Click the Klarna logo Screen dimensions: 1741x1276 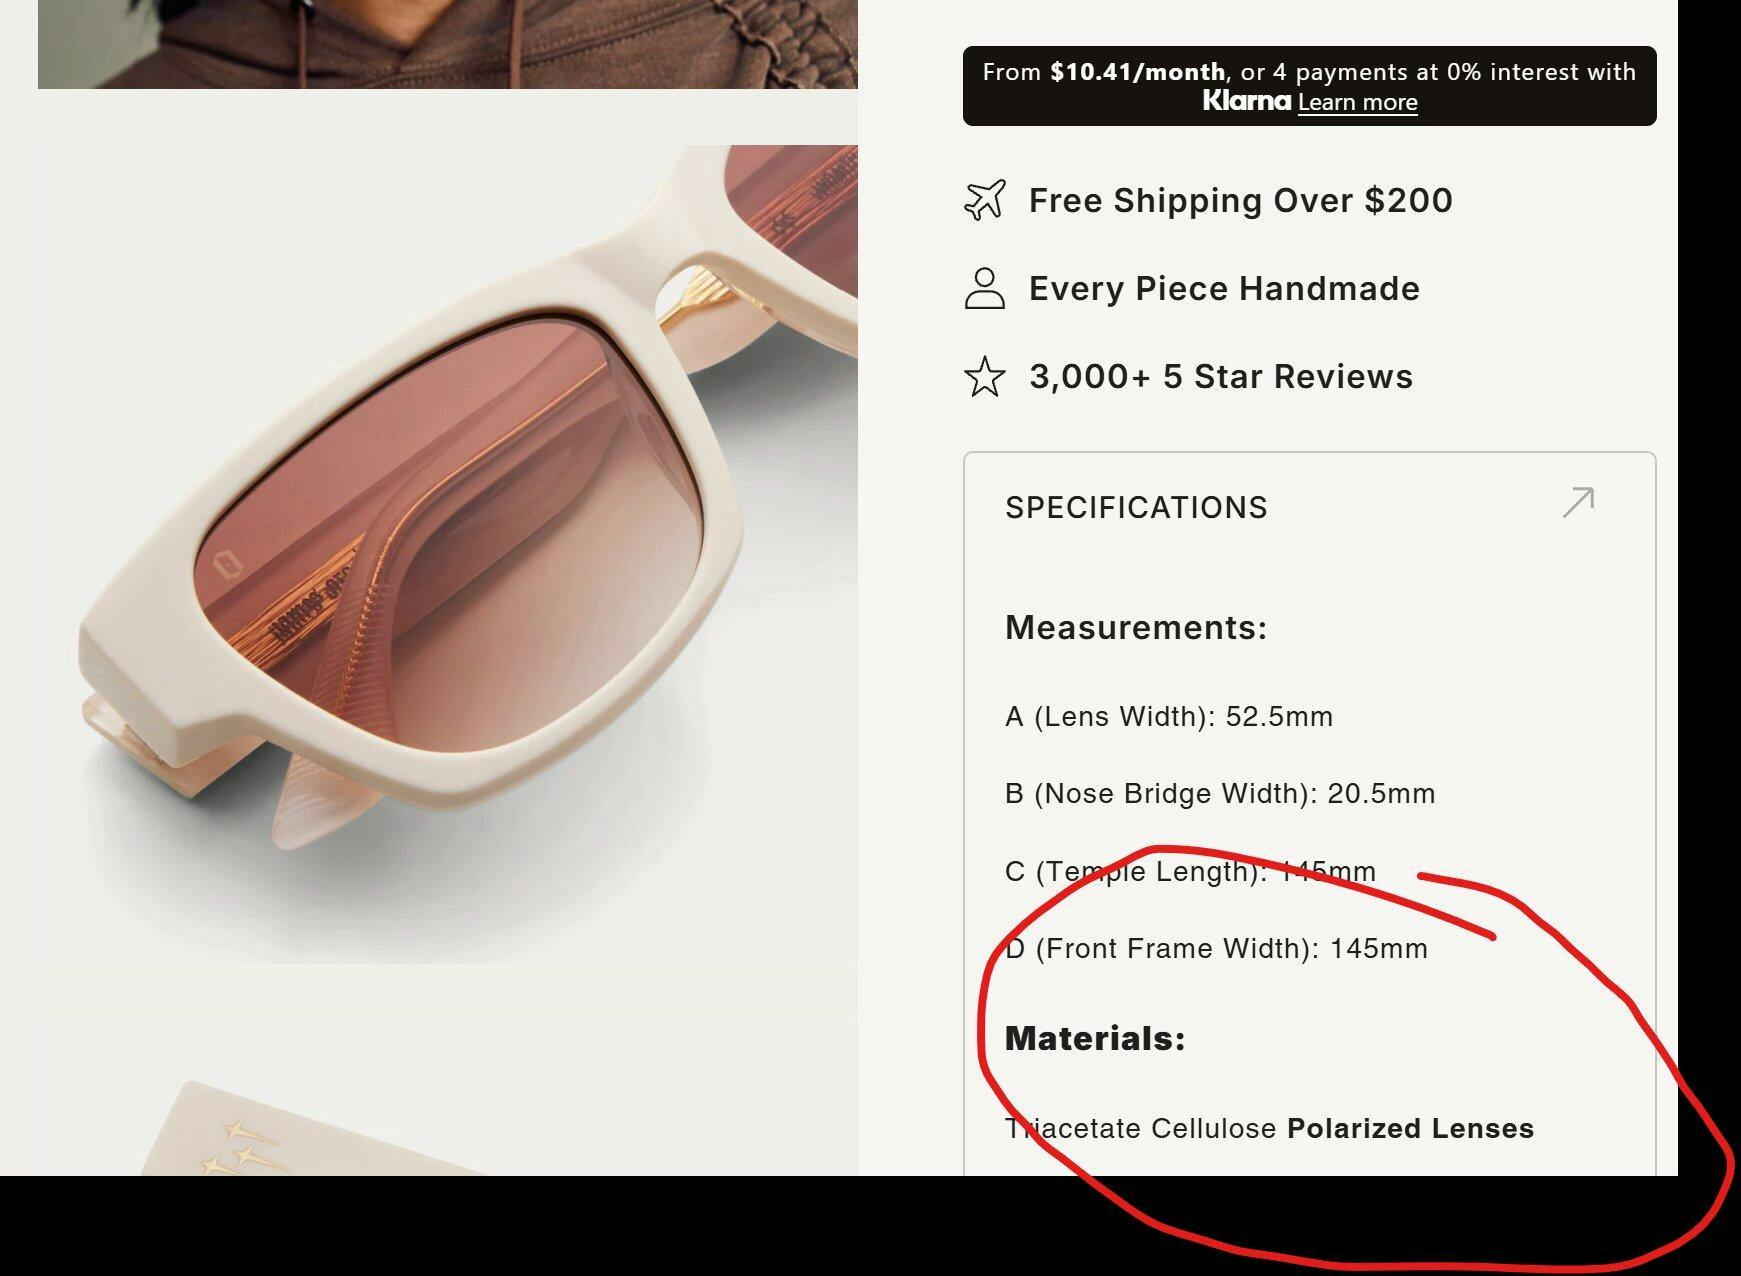click(1246, 101)
